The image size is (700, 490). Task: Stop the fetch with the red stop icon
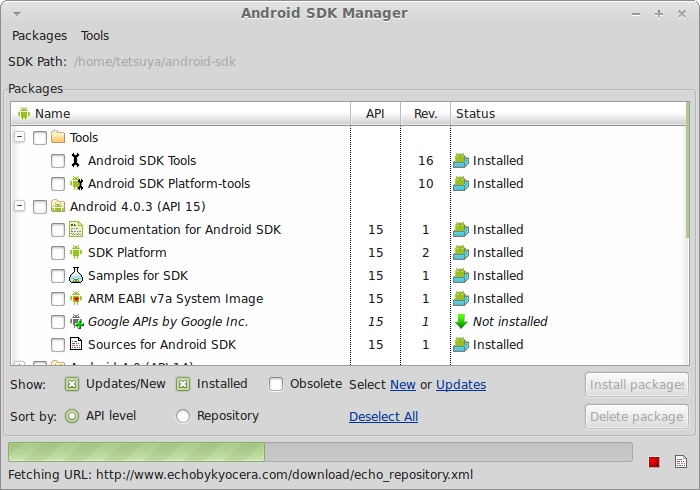click(654, 462)
